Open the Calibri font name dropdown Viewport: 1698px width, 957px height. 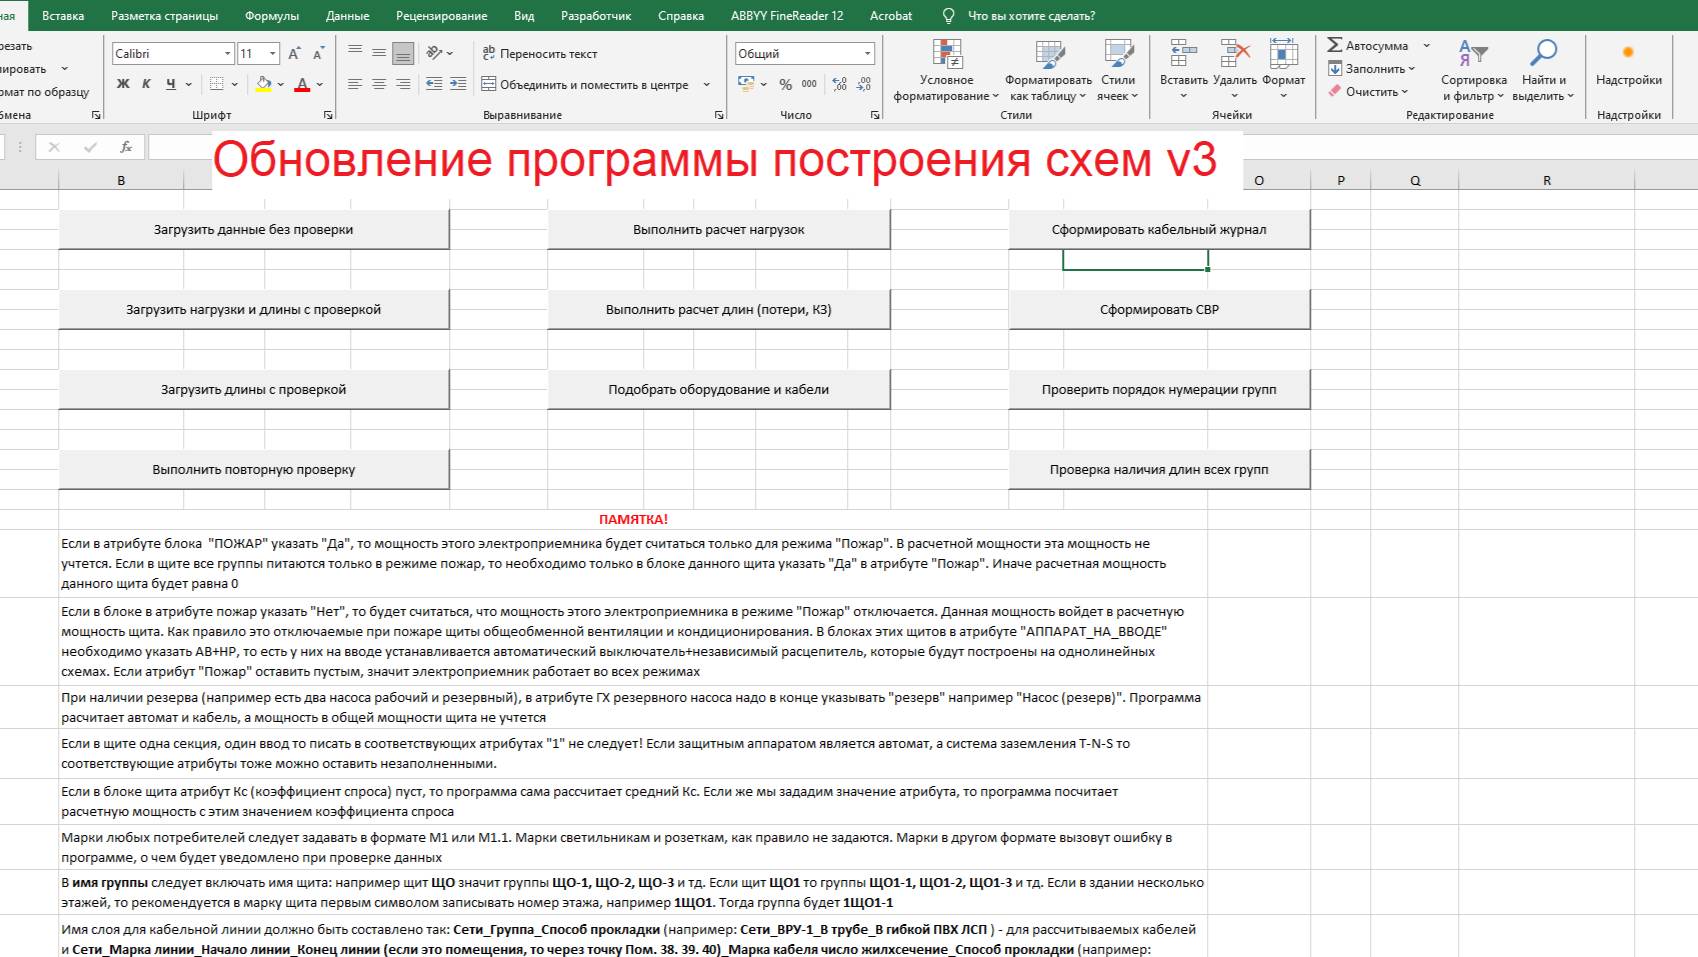[x=228, y=53]
